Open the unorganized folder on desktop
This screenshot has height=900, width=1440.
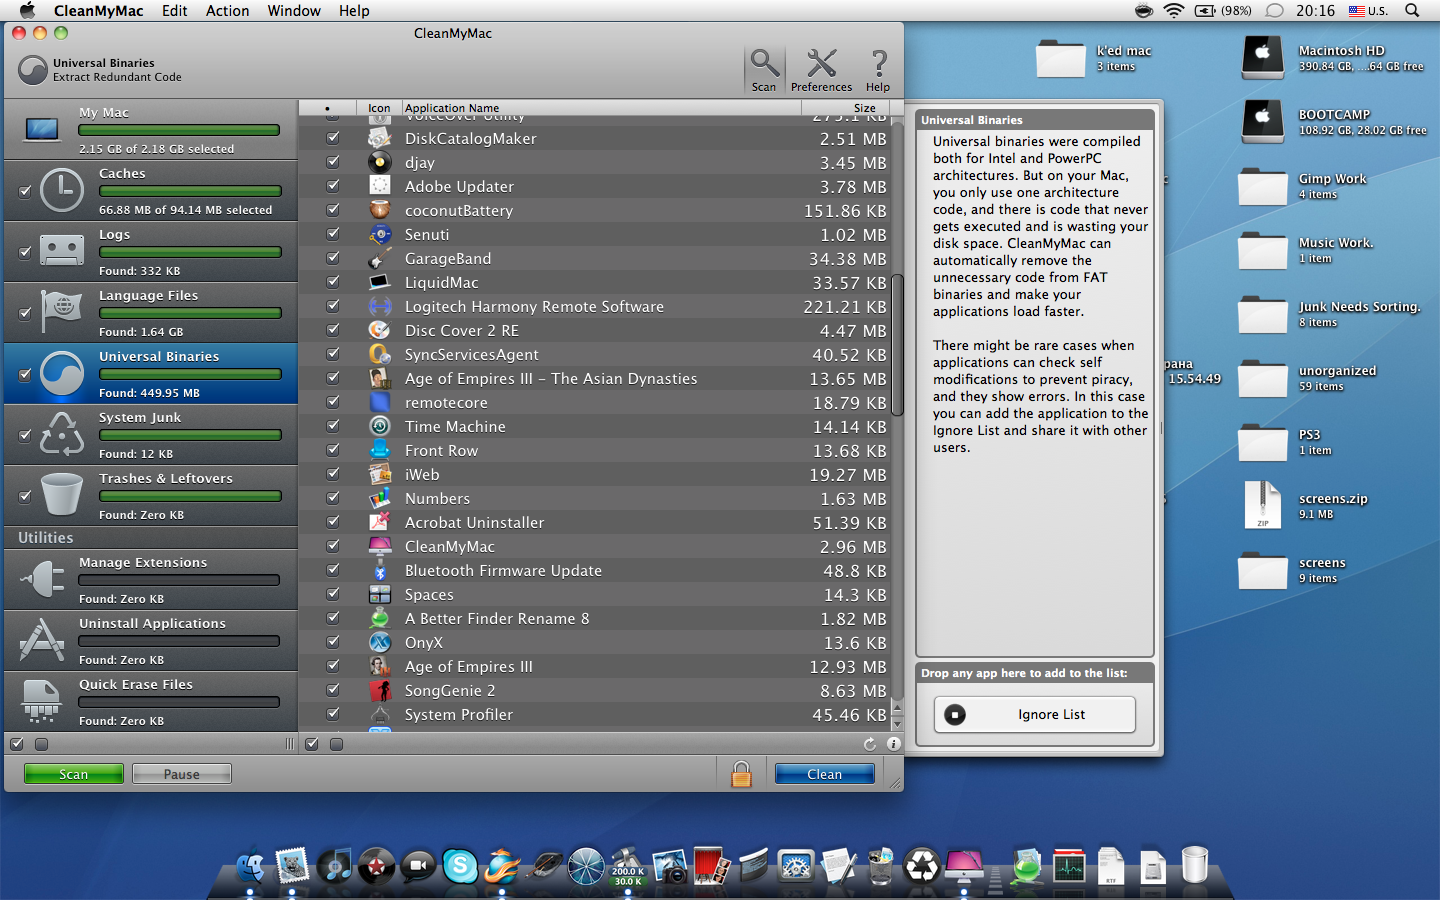[x=1262, y=377]
